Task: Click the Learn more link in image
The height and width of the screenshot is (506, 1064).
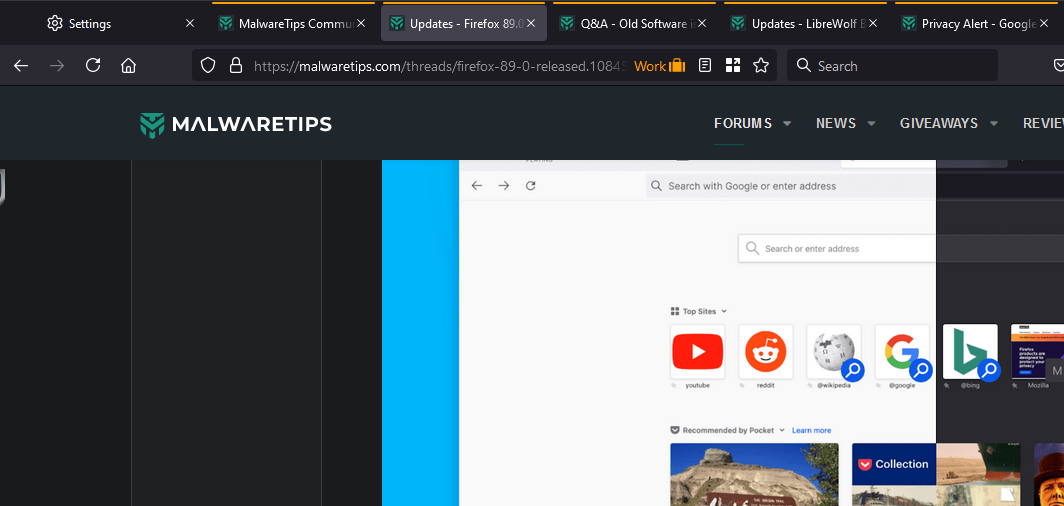Action: 811,430
